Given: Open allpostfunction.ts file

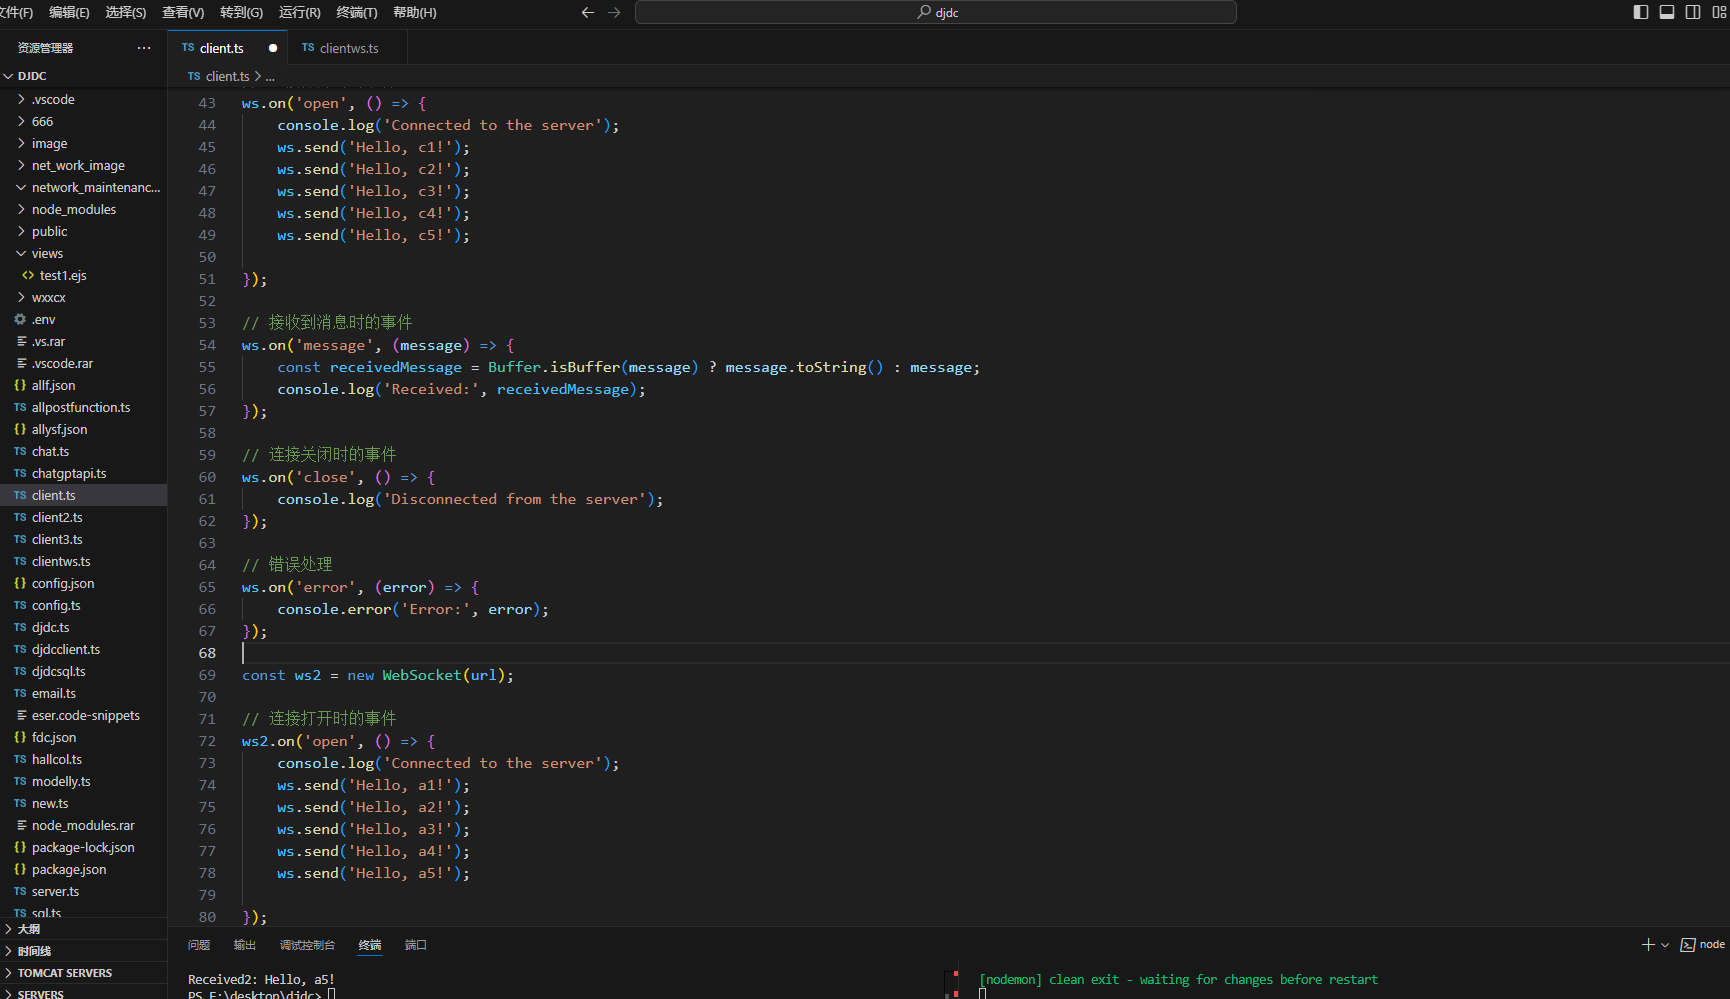Looking at the screenshot, I should click(x=83, y=407).
